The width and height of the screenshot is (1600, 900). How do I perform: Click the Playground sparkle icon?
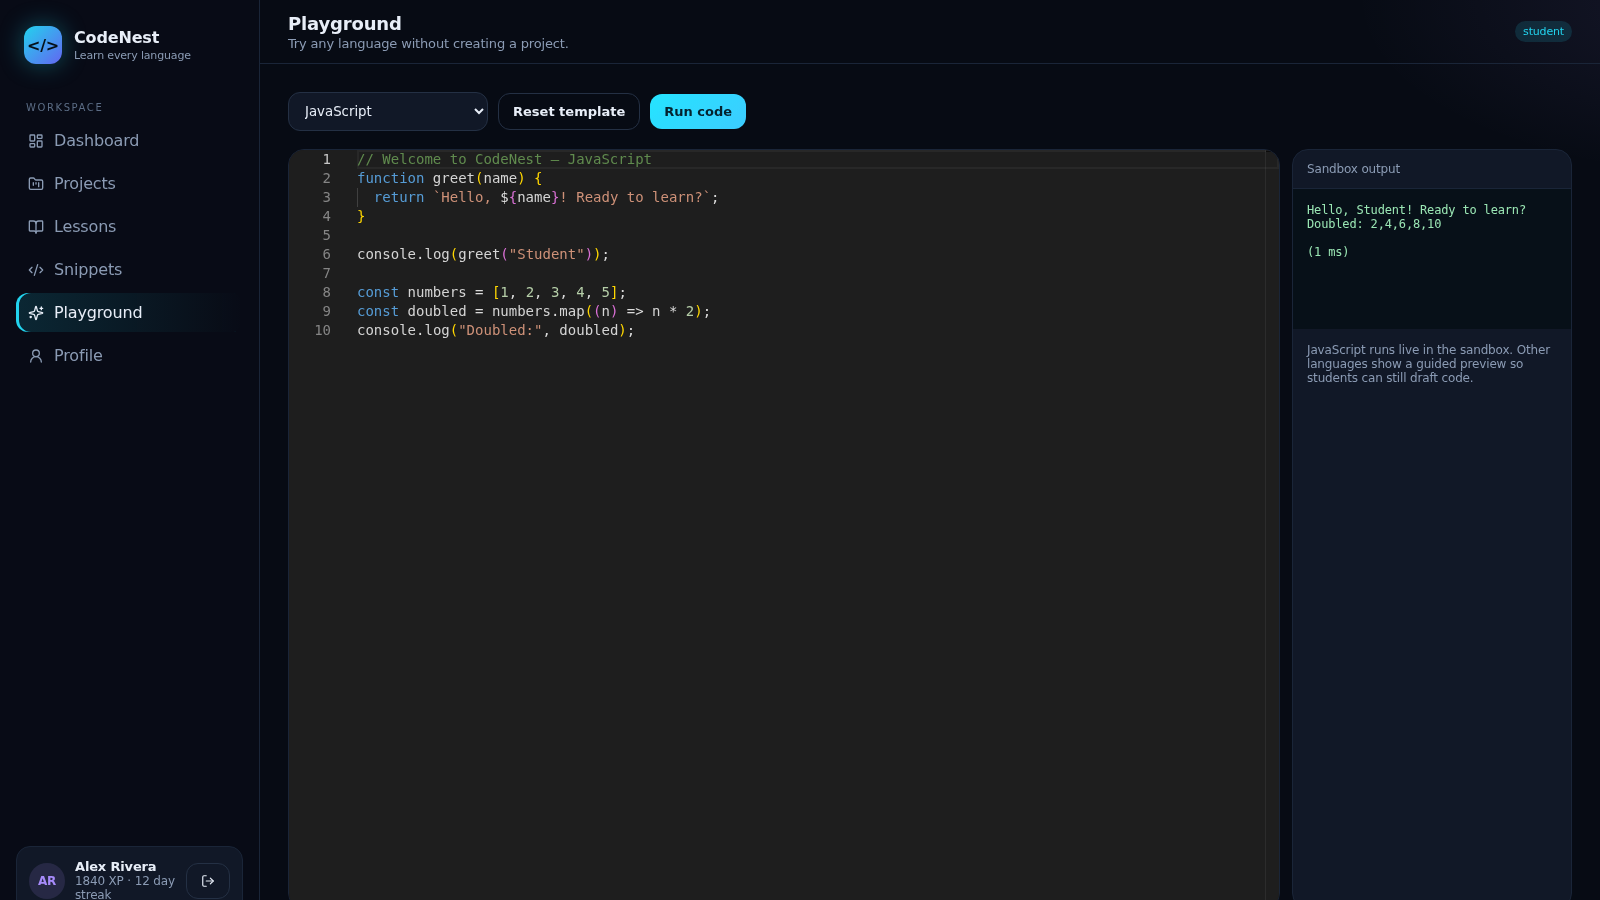[36, 313]
